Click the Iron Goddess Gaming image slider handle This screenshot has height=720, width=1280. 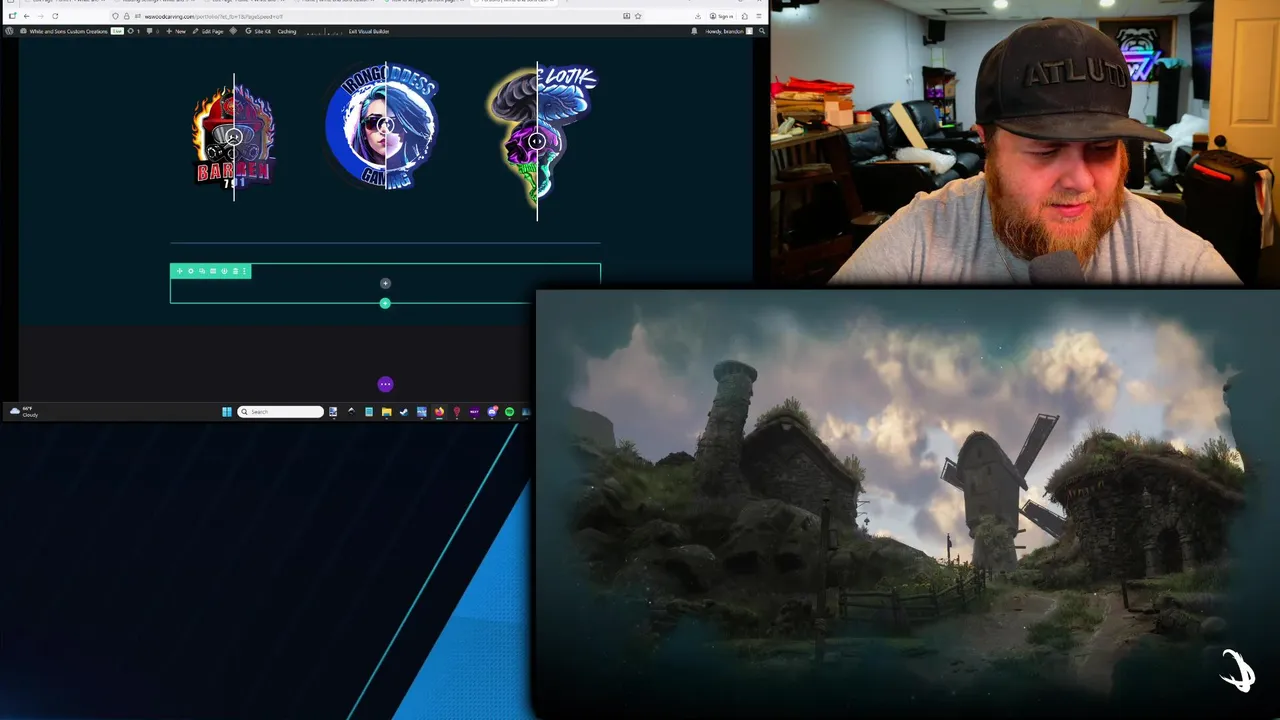point(385,125)
